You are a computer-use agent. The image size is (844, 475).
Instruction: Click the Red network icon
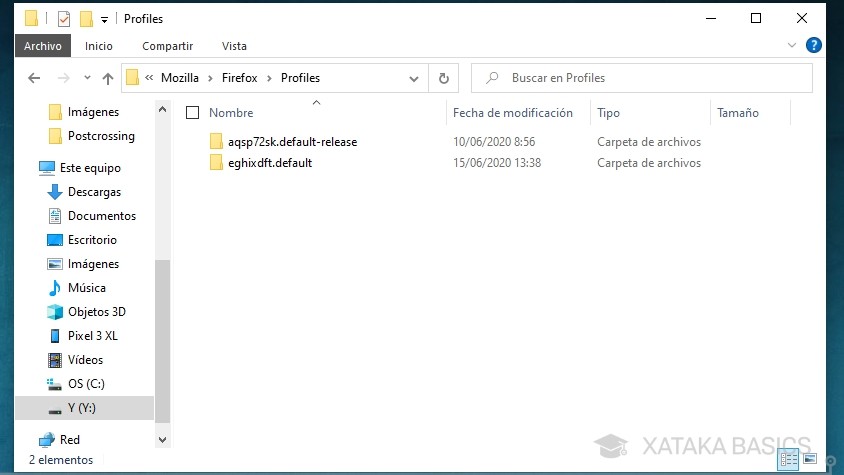[x=47, y=440]
